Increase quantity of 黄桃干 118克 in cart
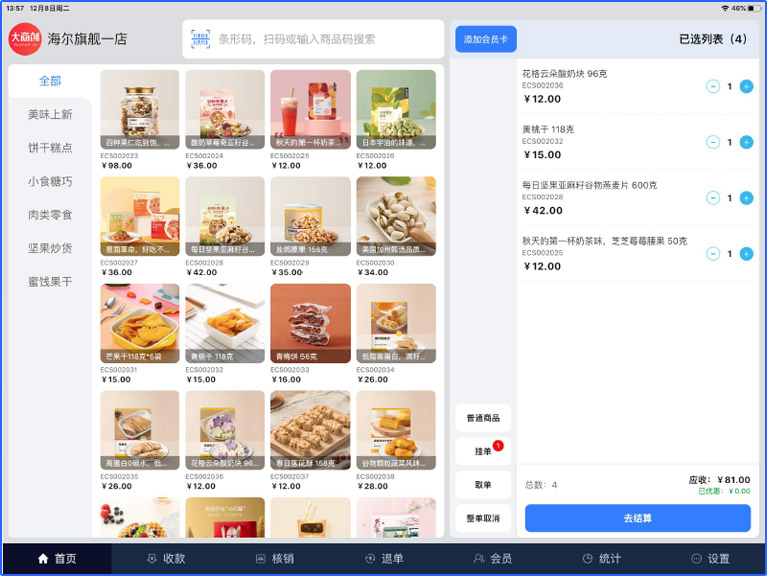The height and width of the screenshot is (576, 767). (x=746, y=142)
